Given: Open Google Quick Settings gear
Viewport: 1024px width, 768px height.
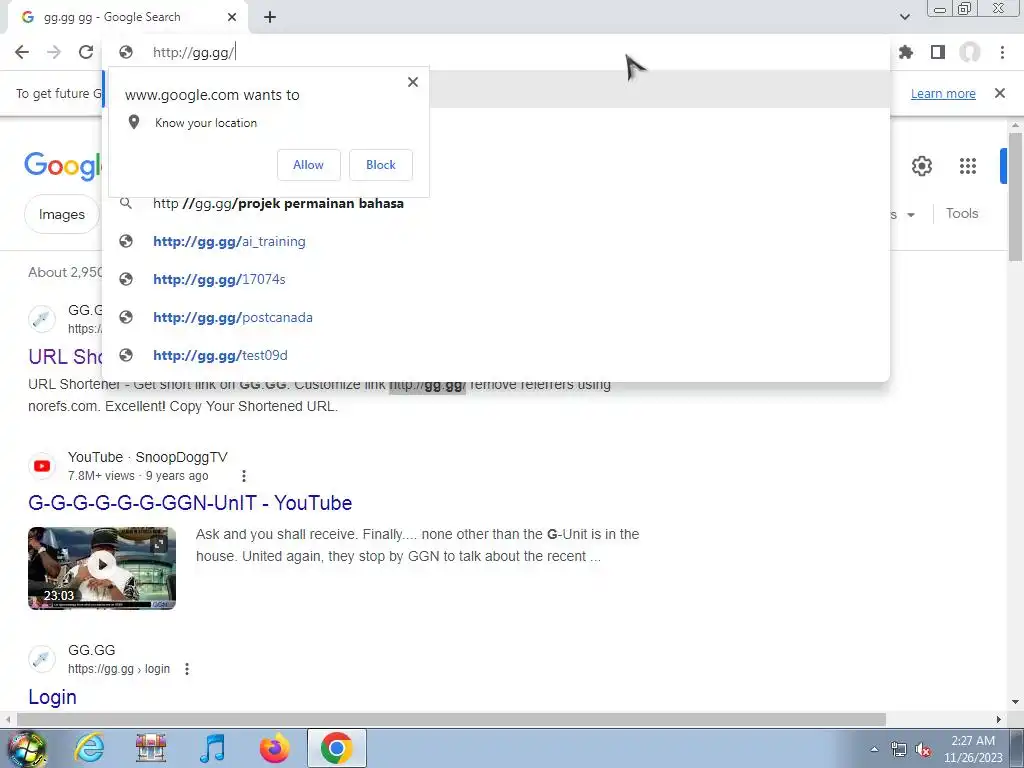Looking at the screenshot, I should point(921,166).
